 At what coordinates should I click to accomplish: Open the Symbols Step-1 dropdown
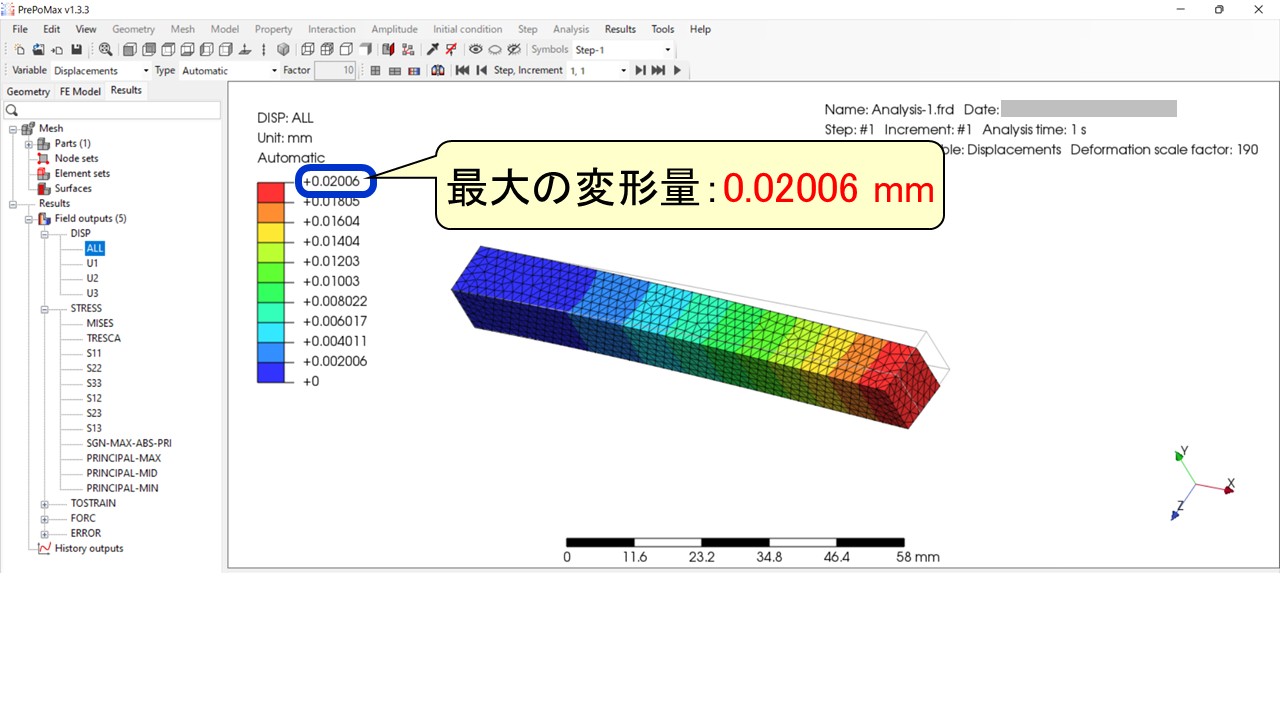[623, 49]
